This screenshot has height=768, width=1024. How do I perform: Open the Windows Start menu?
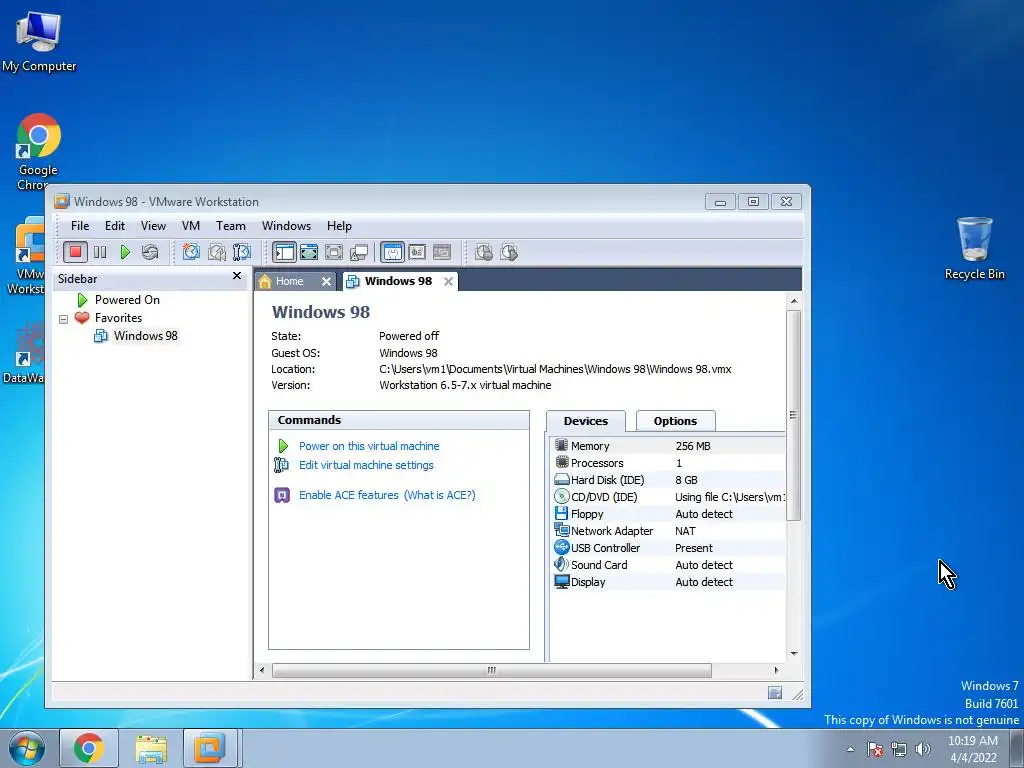[x=26, y=748]
